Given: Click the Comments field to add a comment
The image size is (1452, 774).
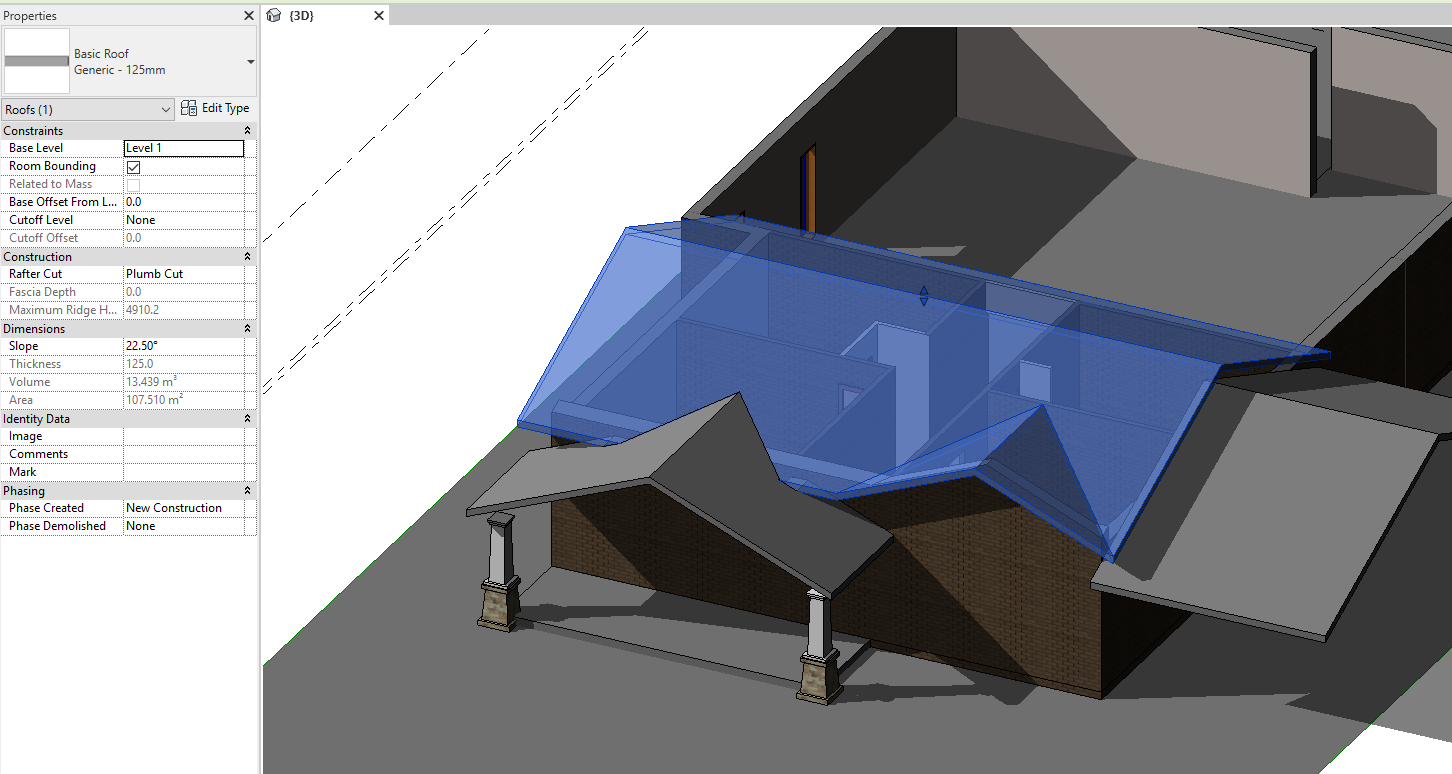Looking at the screenshot, I should pos(189,453).
